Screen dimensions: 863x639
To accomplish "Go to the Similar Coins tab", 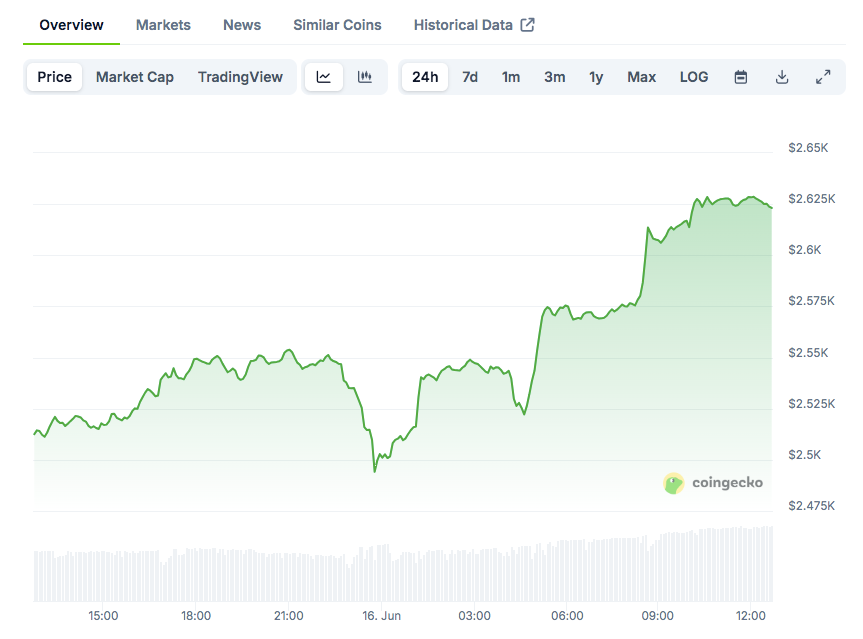I will coord(337,25).
